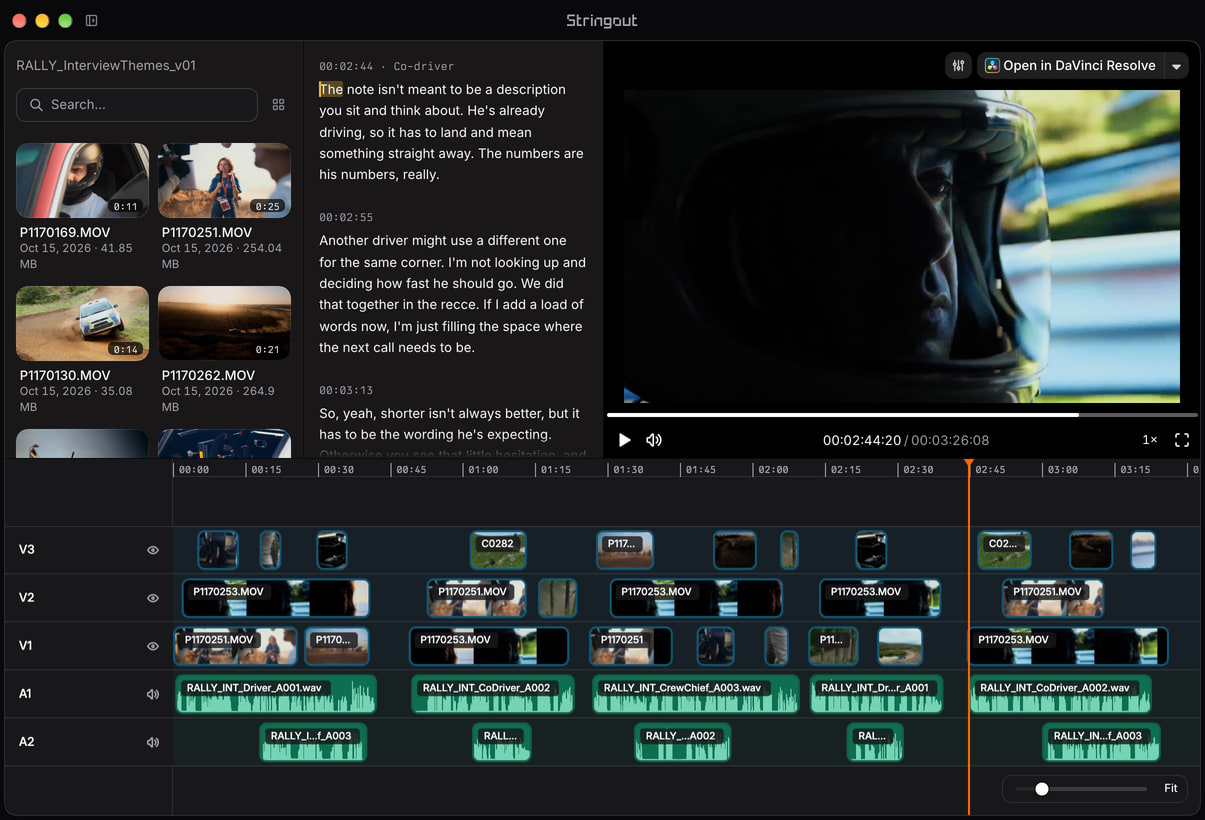
Task: Open the video adjustment sliders settings
Action: [x=959, y=66]
